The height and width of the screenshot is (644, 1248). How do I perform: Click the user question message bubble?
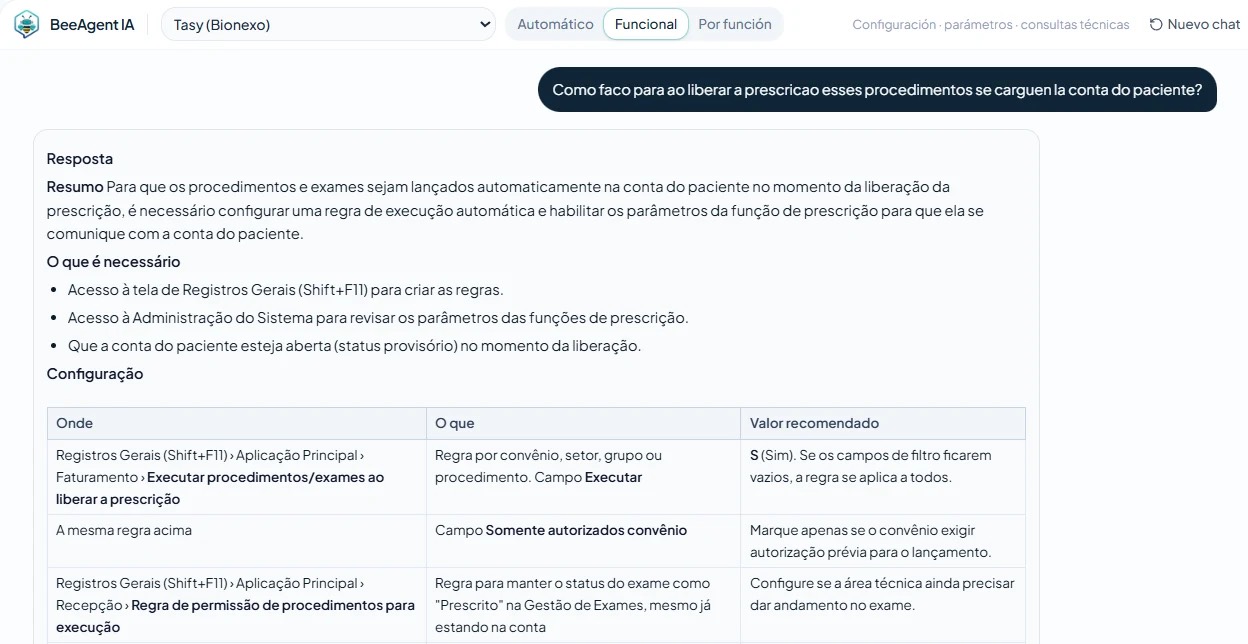pos(877,89)
